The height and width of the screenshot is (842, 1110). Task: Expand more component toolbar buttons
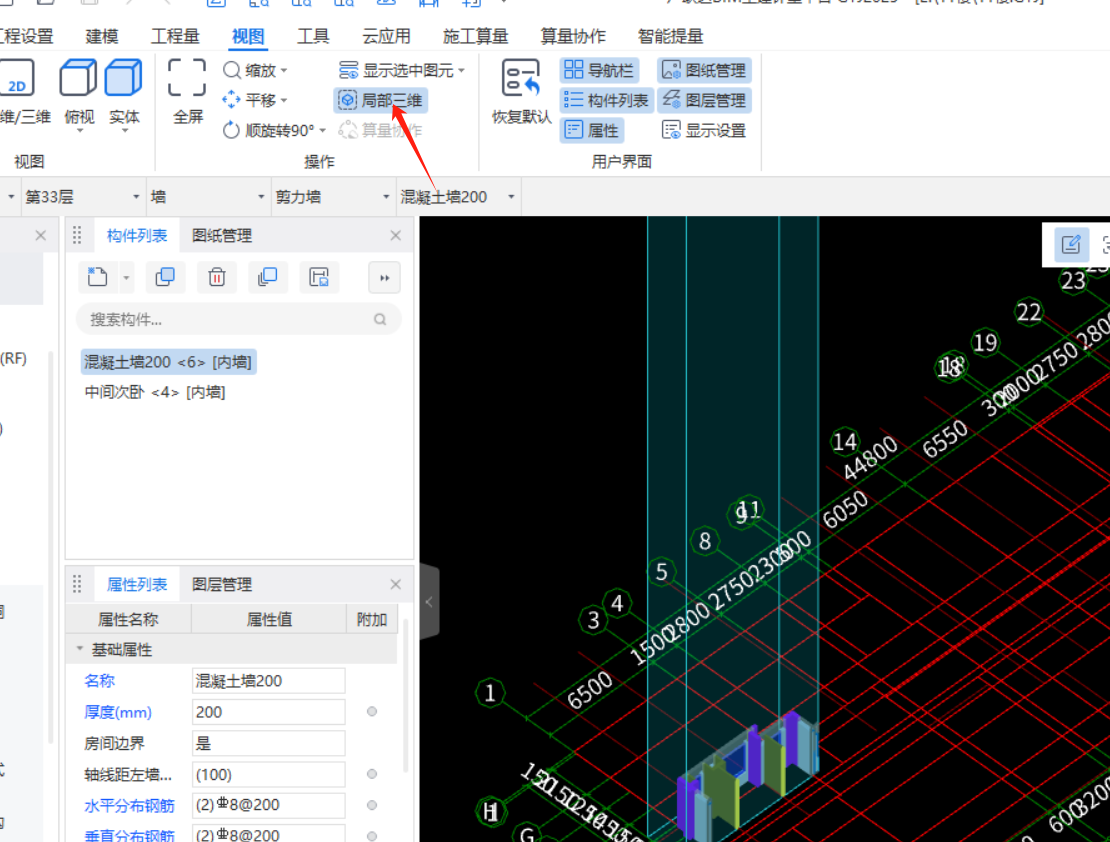(384, 278)
